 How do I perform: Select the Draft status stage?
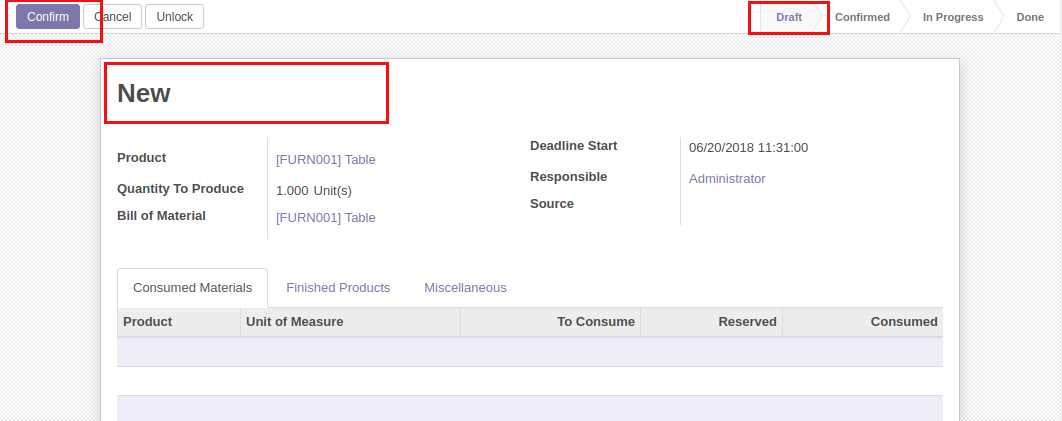(x=788, y=17)
